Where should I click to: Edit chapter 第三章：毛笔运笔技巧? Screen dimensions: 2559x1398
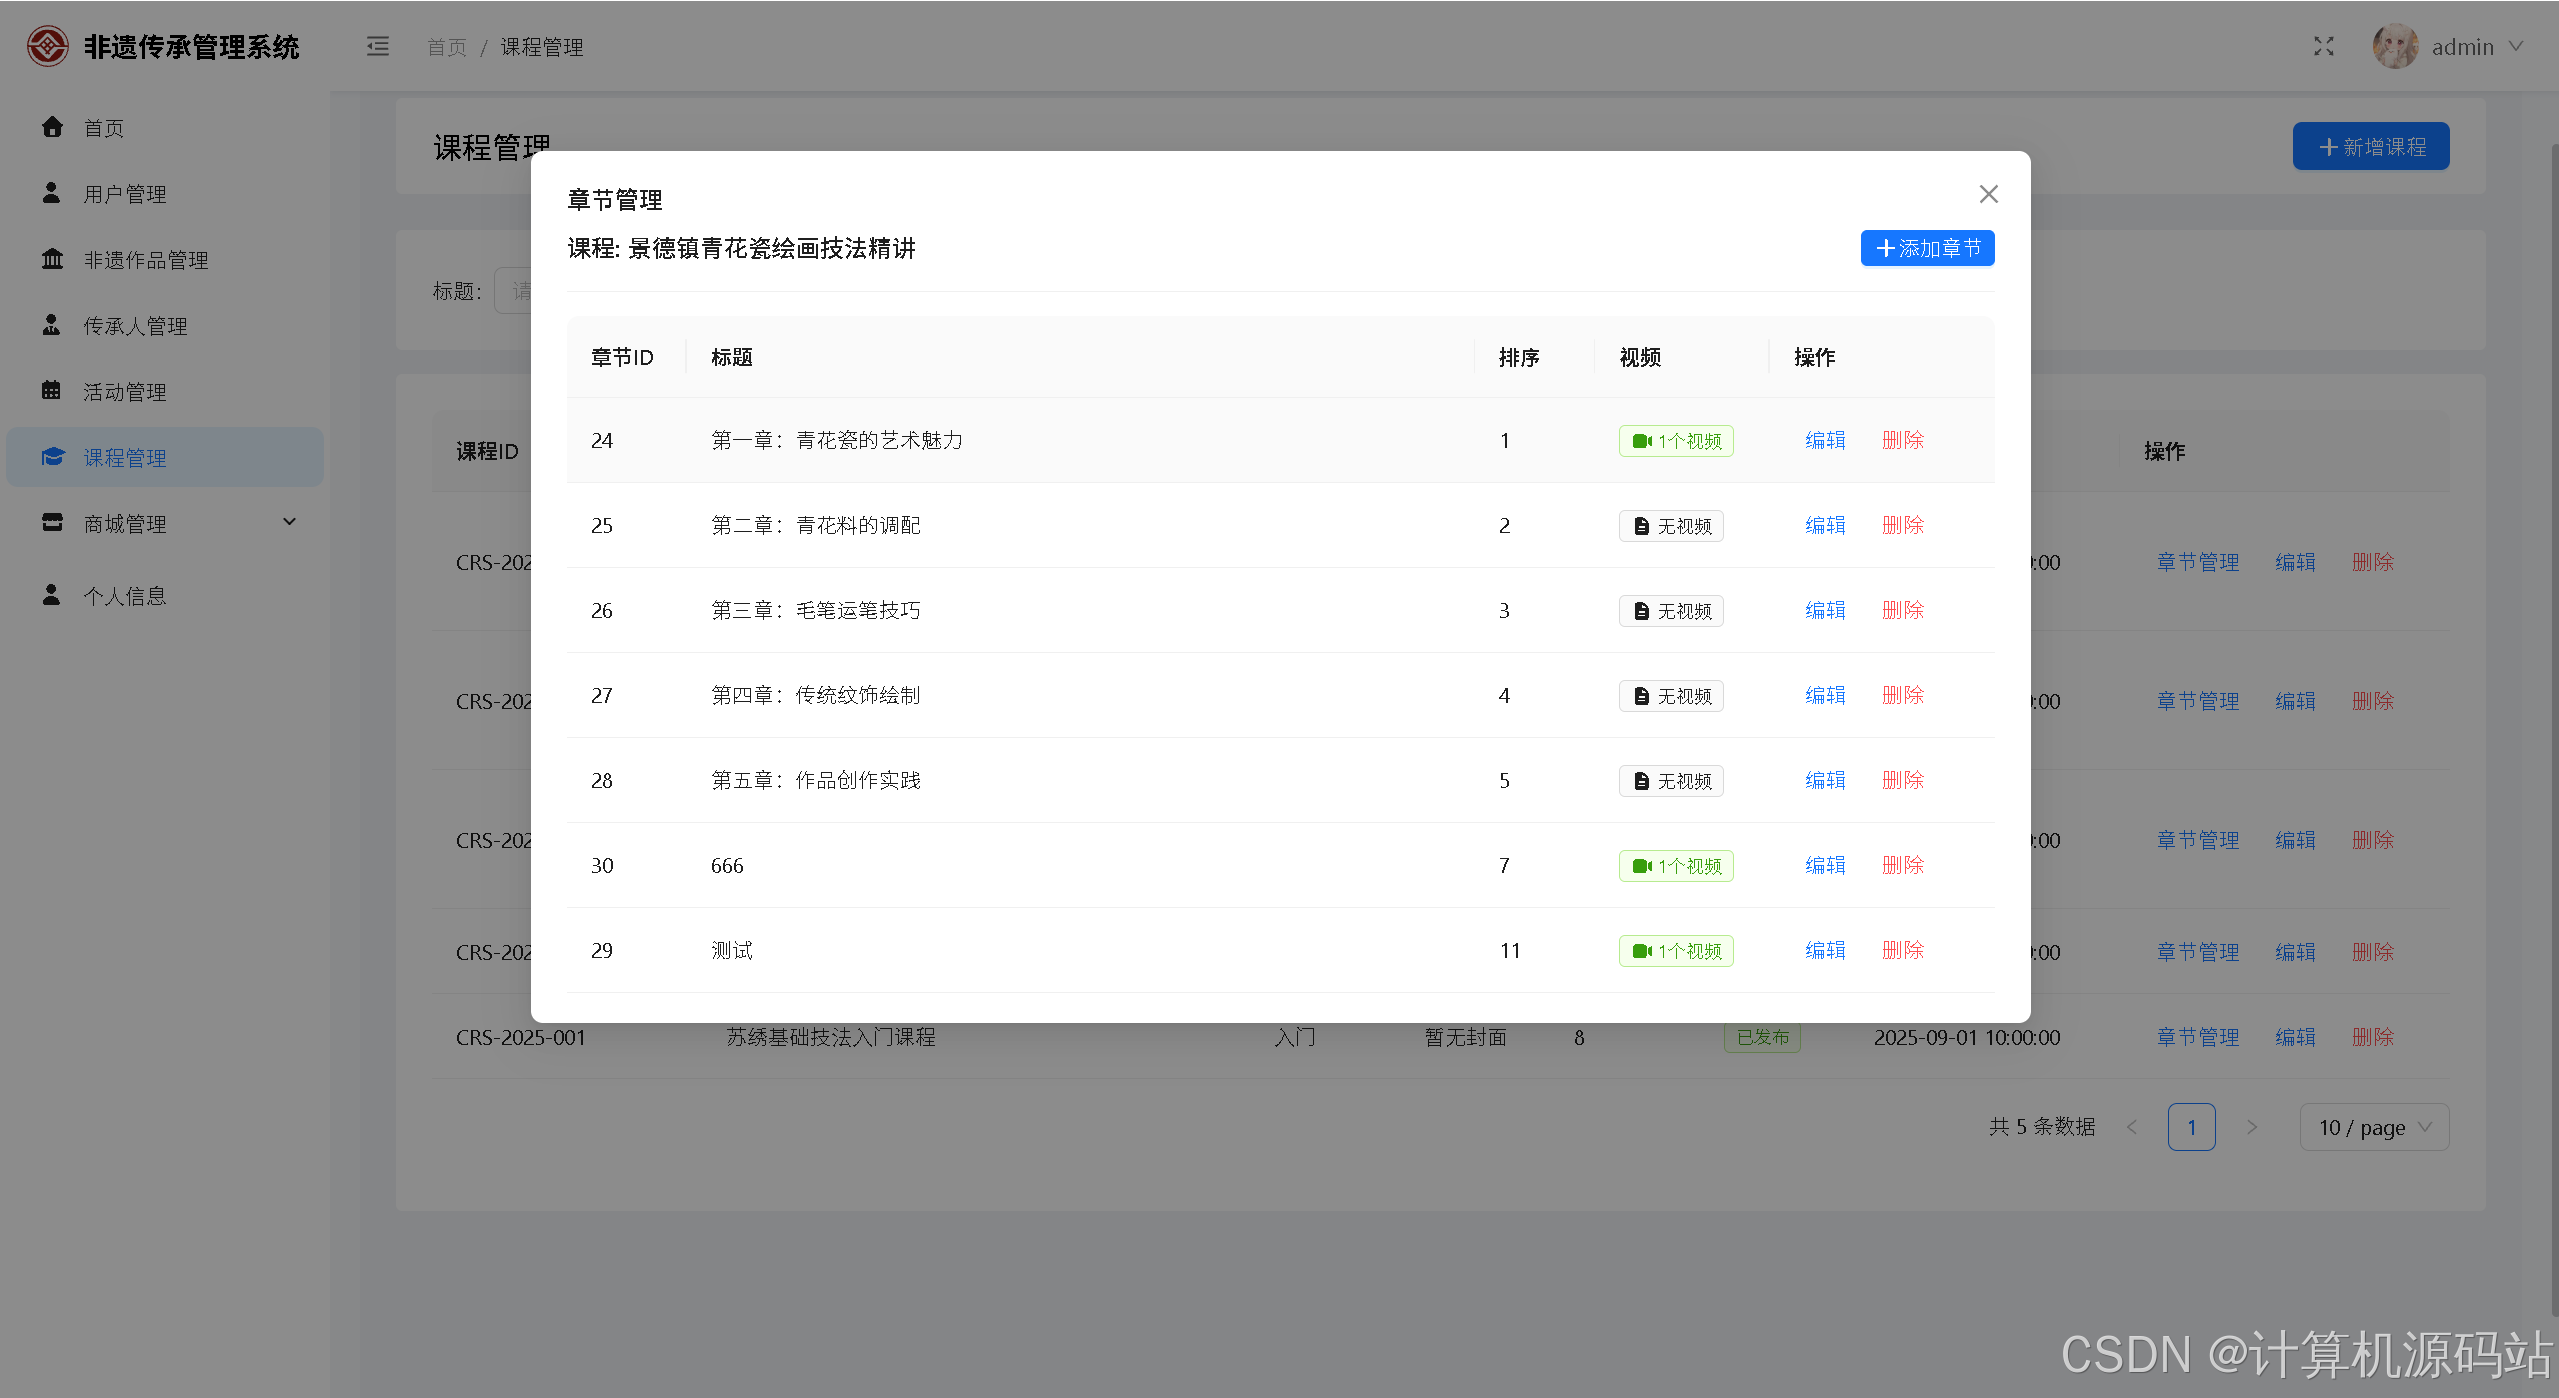[x=1824, y=610]
